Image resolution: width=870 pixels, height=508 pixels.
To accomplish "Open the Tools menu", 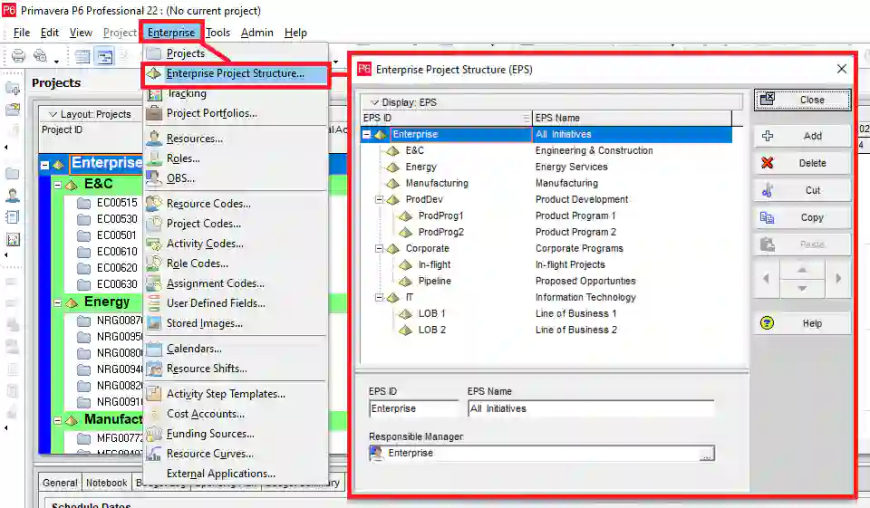I will (x=218, y=32).
